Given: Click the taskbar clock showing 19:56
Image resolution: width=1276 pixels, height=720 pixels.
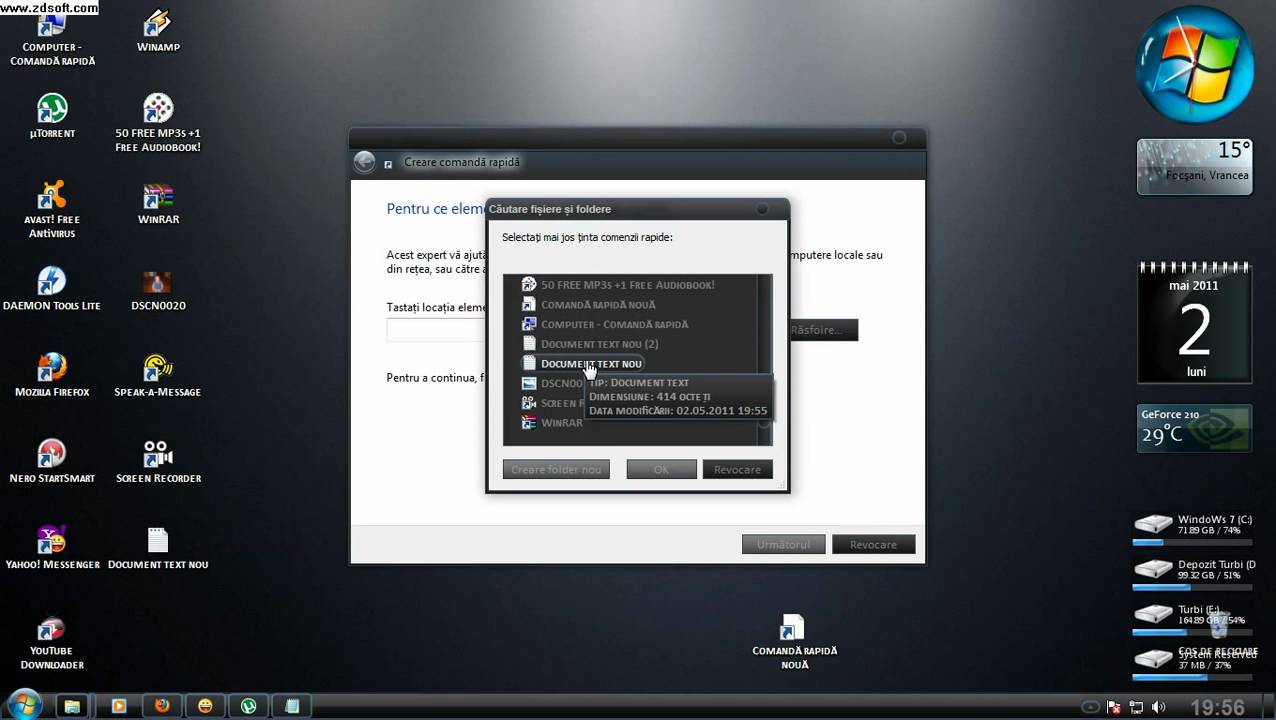Looking at the screenshot, I should click(1217, 707).
